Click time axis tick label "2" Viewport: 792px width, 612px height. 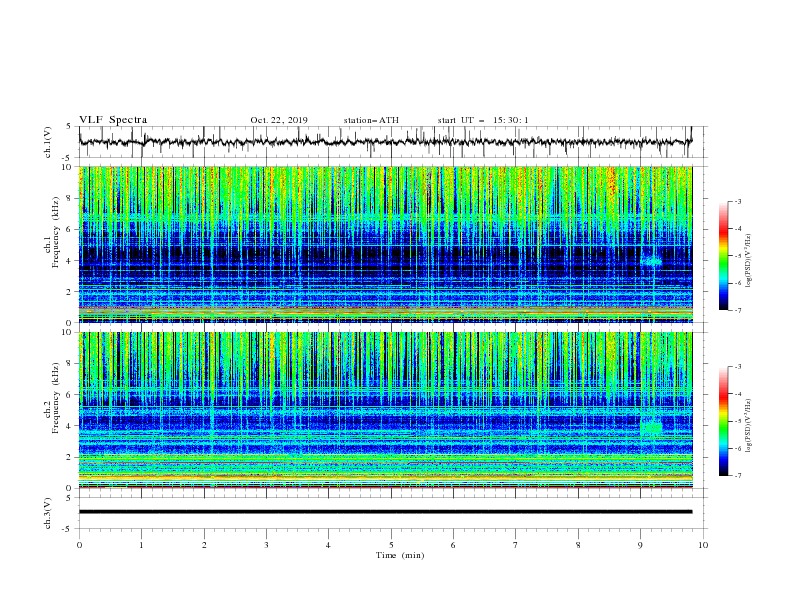[204, 545]
